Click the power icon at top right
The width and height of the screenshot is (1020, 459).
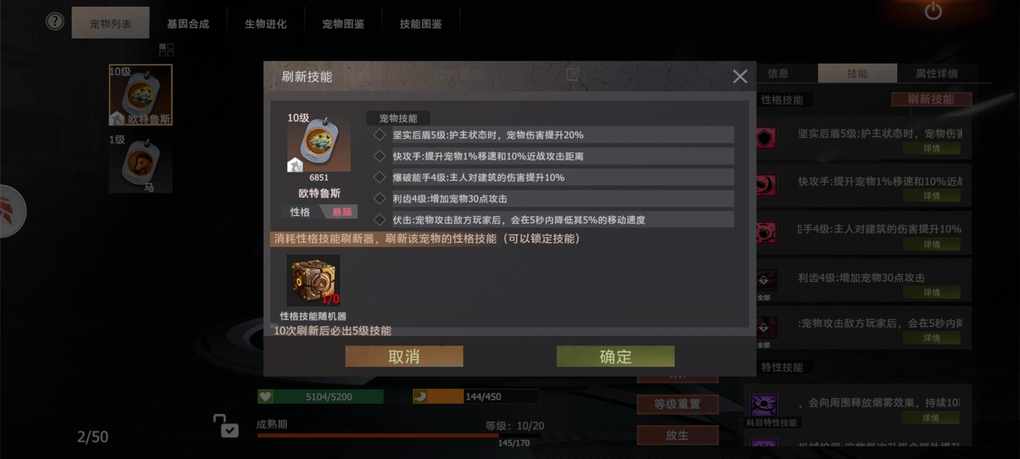click(933, 11)
